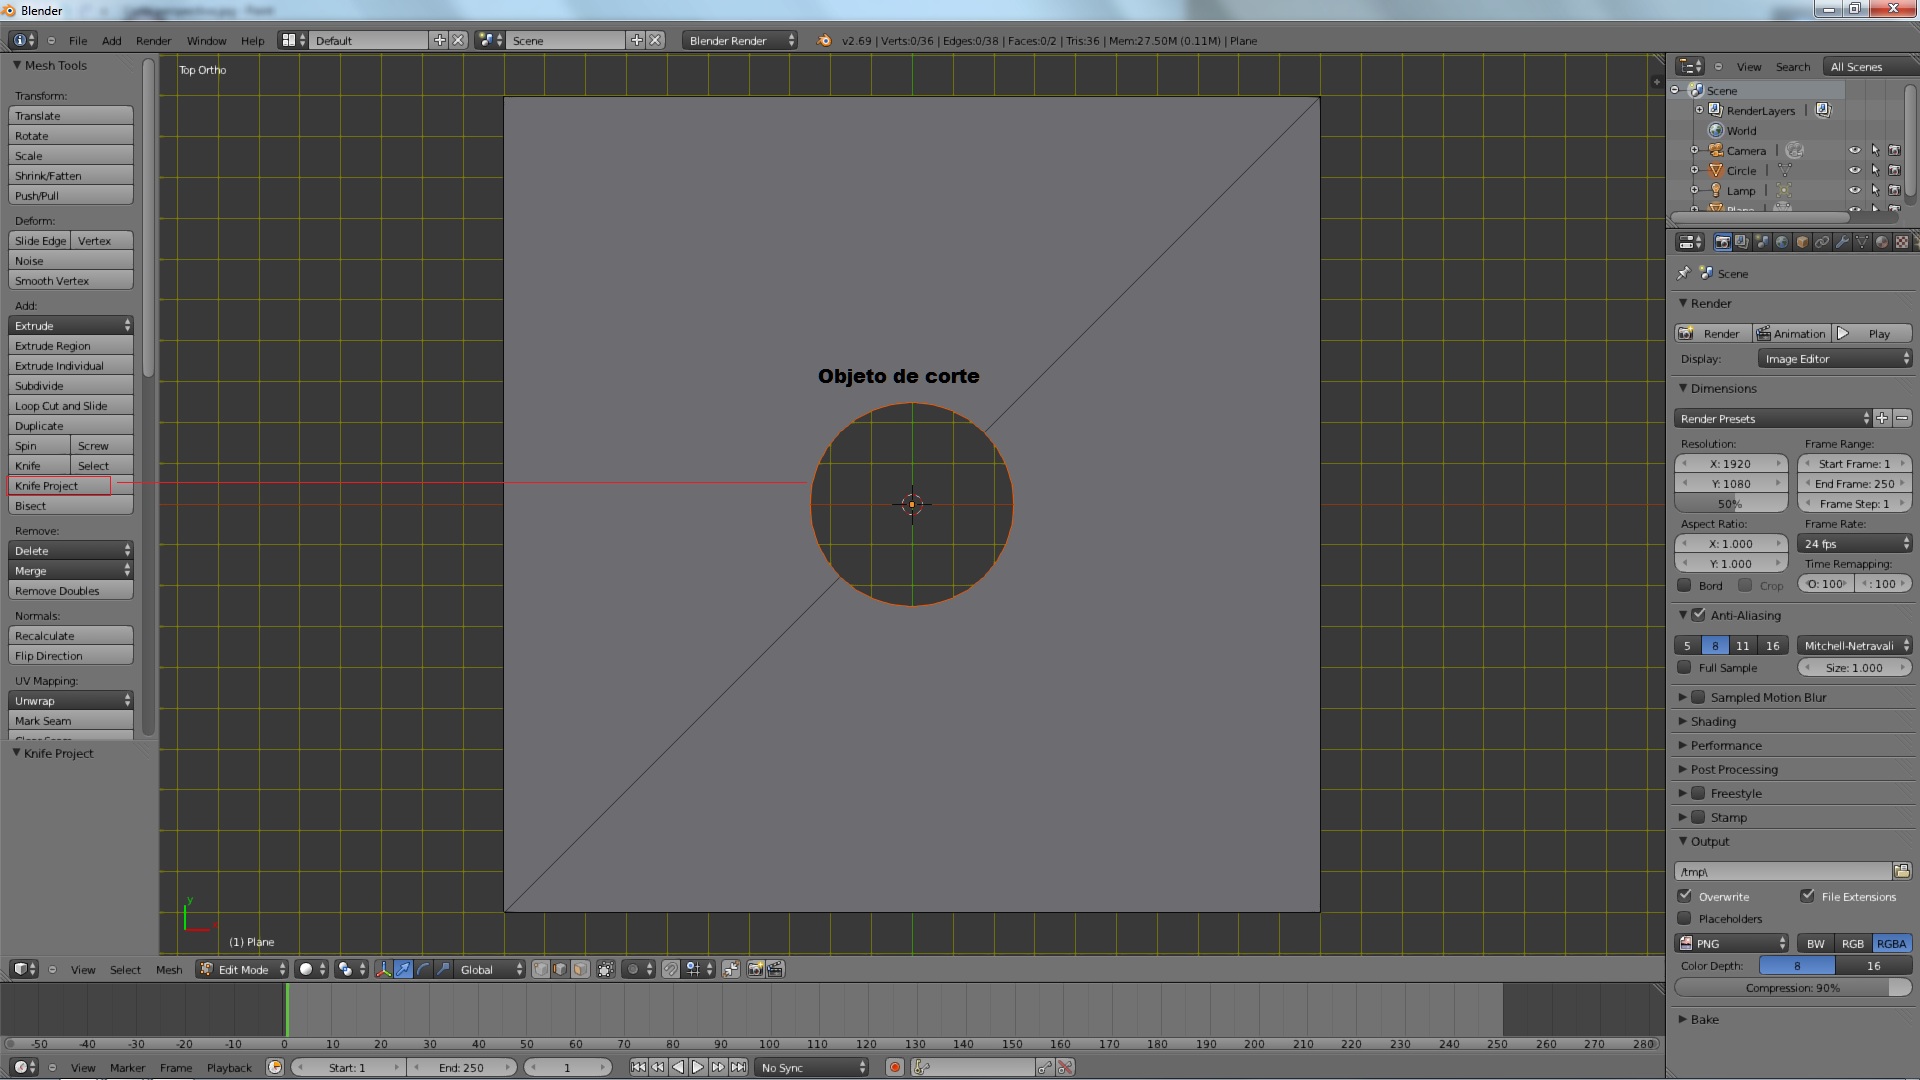Open the Render menu
The width and height of the screenshot is (1920, 1080).
[153, 41]
